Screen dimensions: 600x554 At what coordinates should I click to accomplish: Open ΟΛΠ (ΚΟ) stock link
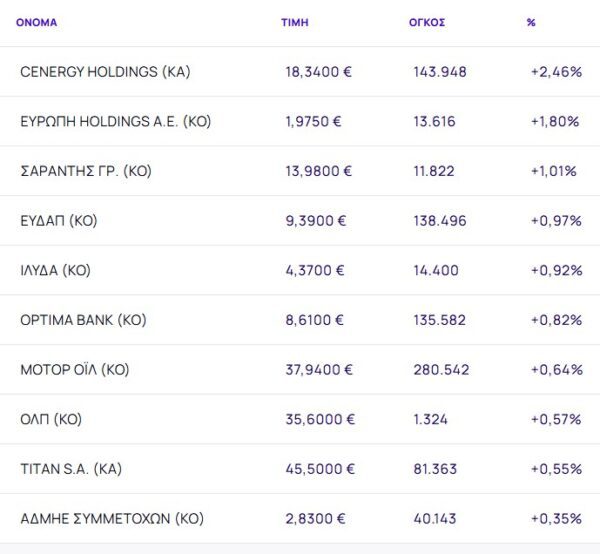[53, 419]
